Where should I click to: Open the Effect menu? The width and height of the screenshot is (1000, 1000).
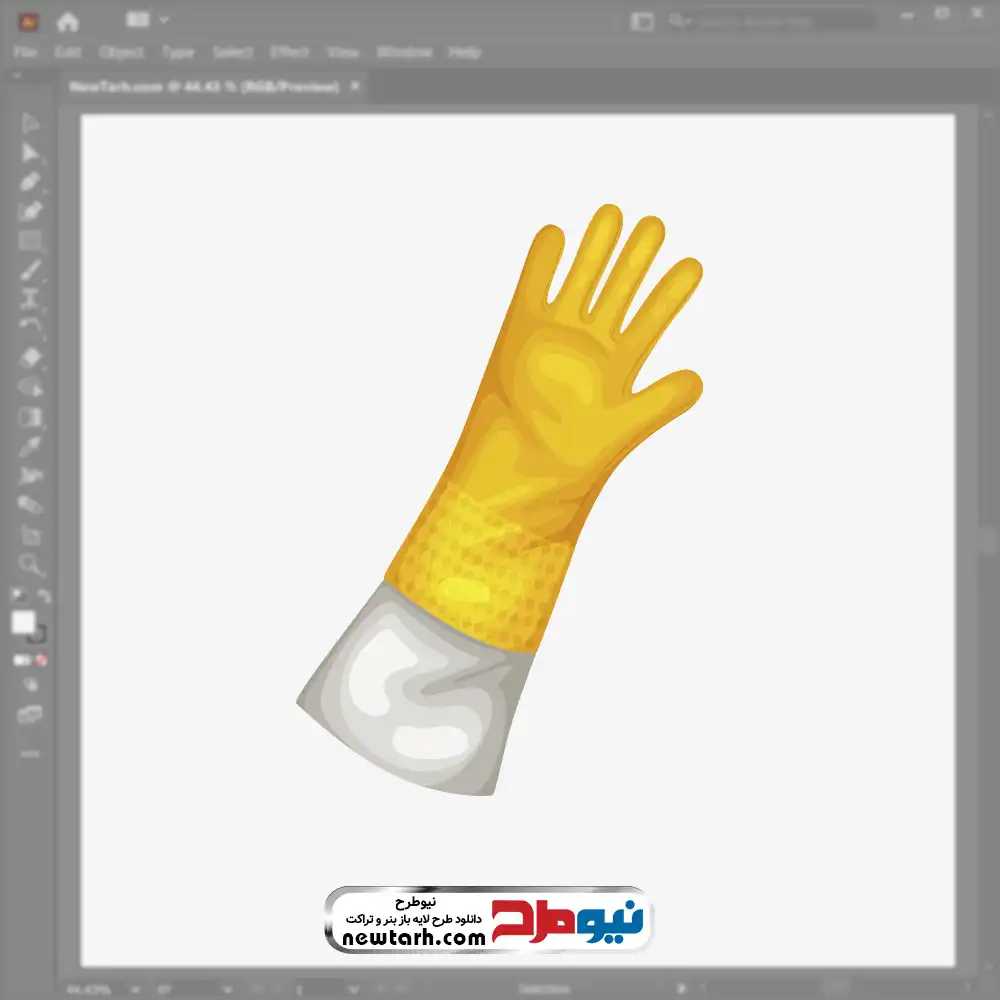[x=290, y=52]
